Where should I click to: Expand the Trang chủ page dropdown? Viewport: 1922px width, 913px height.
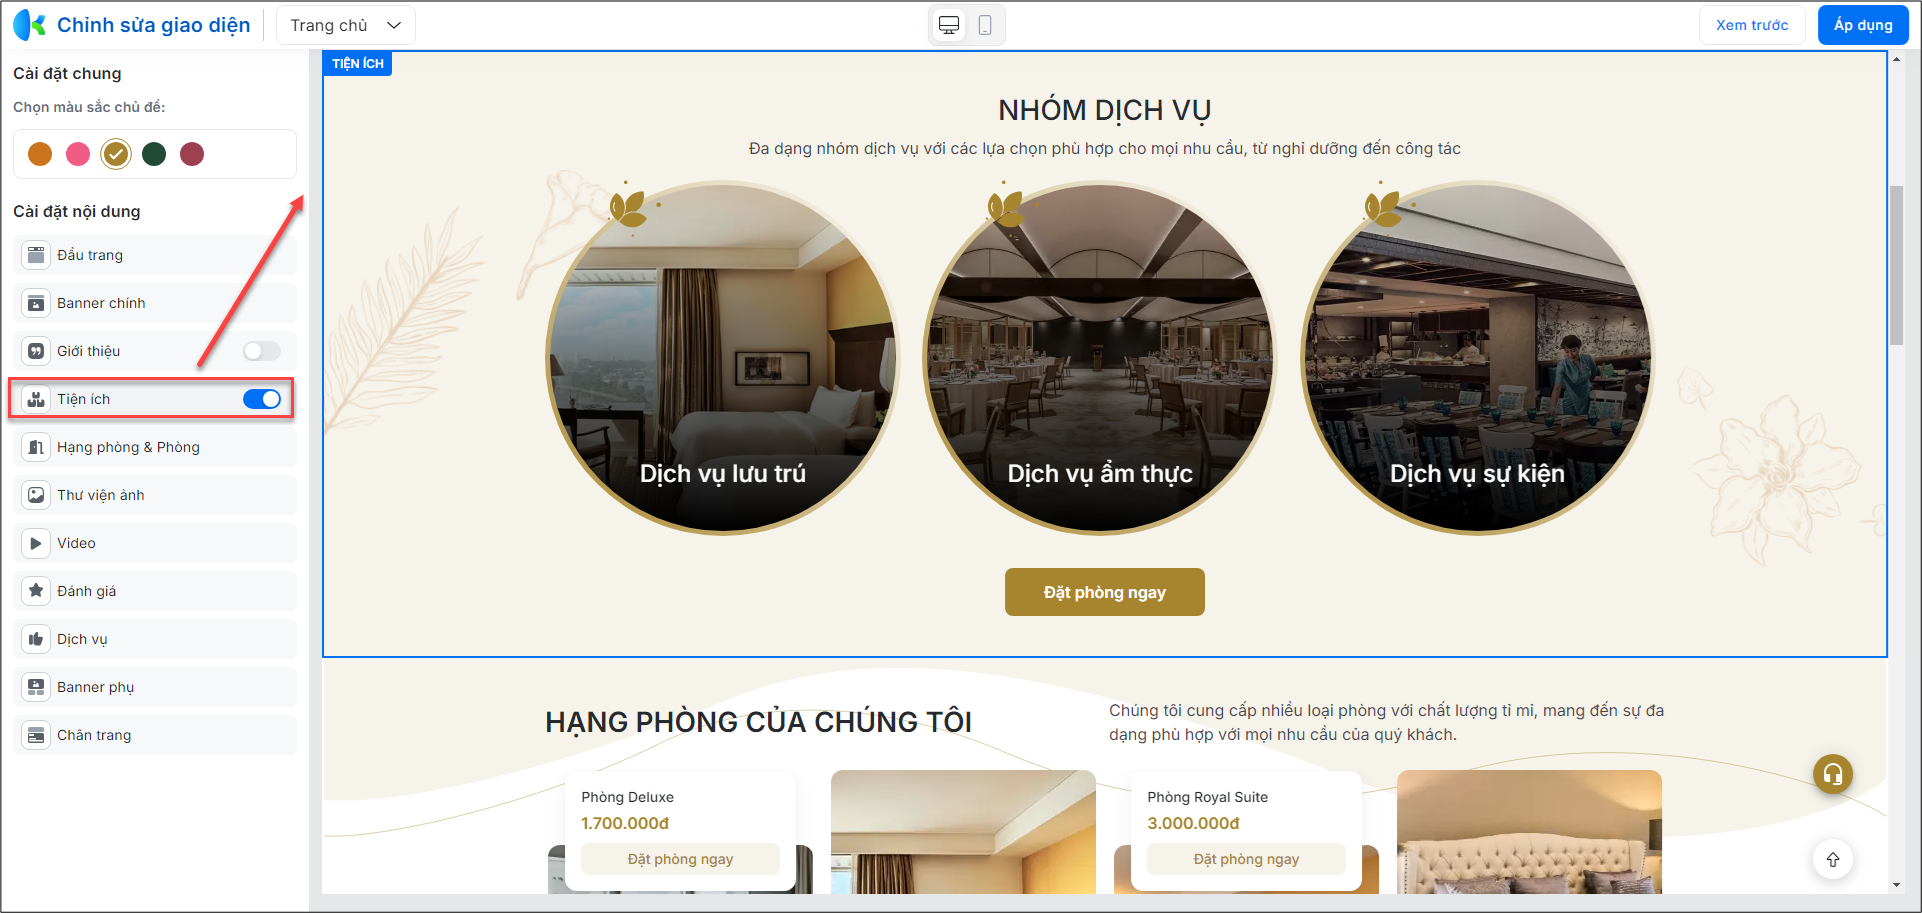coord(345,25)
